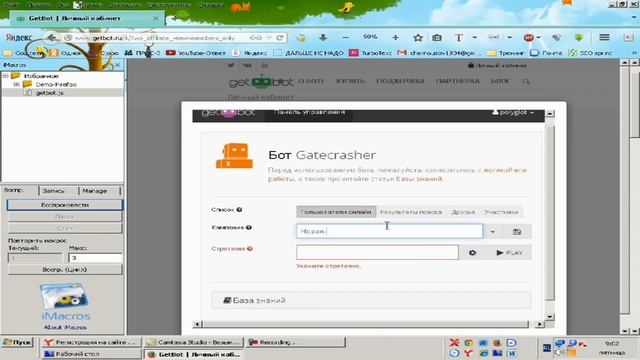The height and width of the screenshot is (360, 640).
Task: Click the browser back arrow button
Action: 51,38
